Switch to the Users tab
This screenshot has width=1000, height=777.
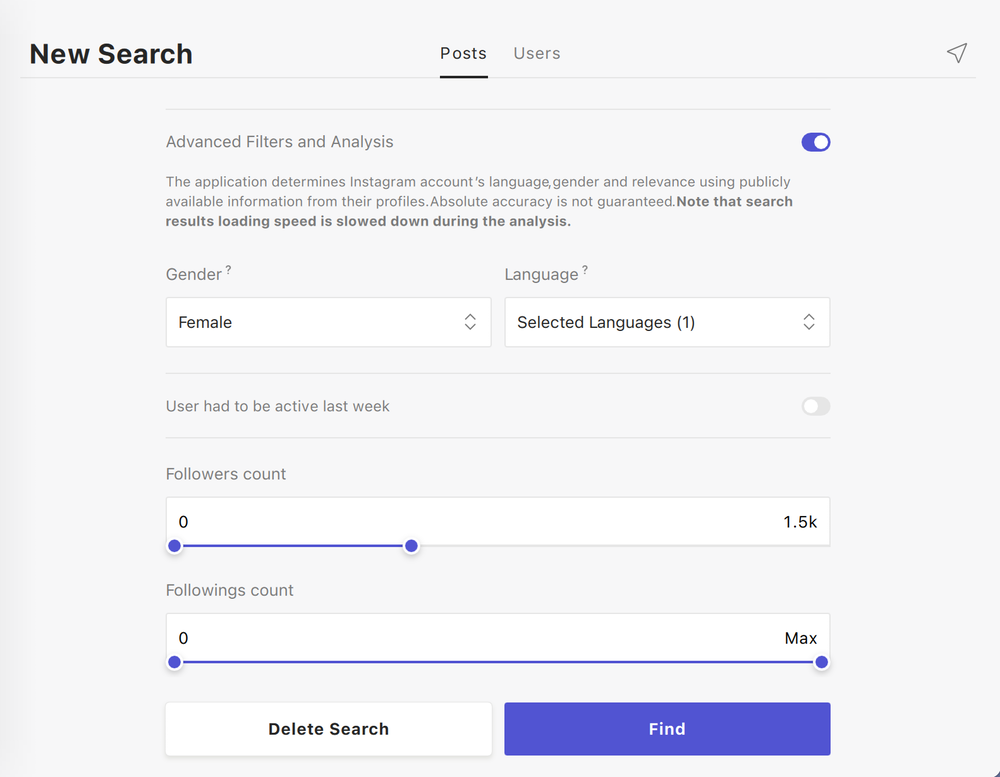tap(537, 53)
